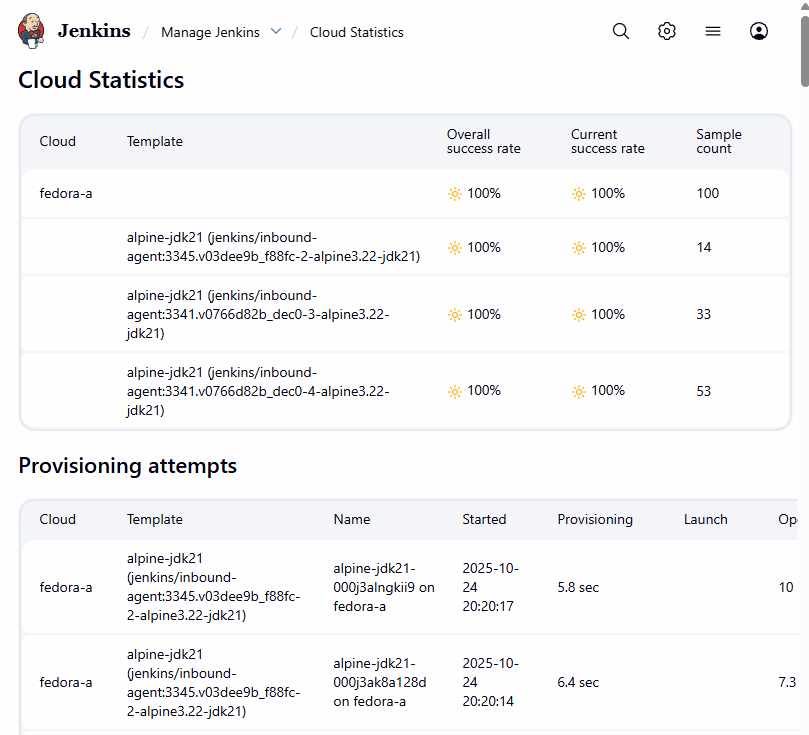809x735 pixels.
Task: Go to Manage Jenkins breadcrumb
Action: (x=210, y=32)
